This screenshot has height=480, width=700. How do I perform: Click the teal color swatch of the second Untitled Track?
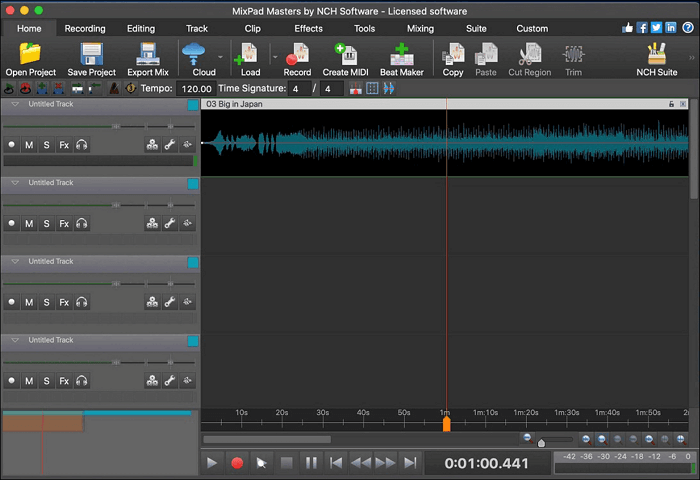(x=193, y=184)
